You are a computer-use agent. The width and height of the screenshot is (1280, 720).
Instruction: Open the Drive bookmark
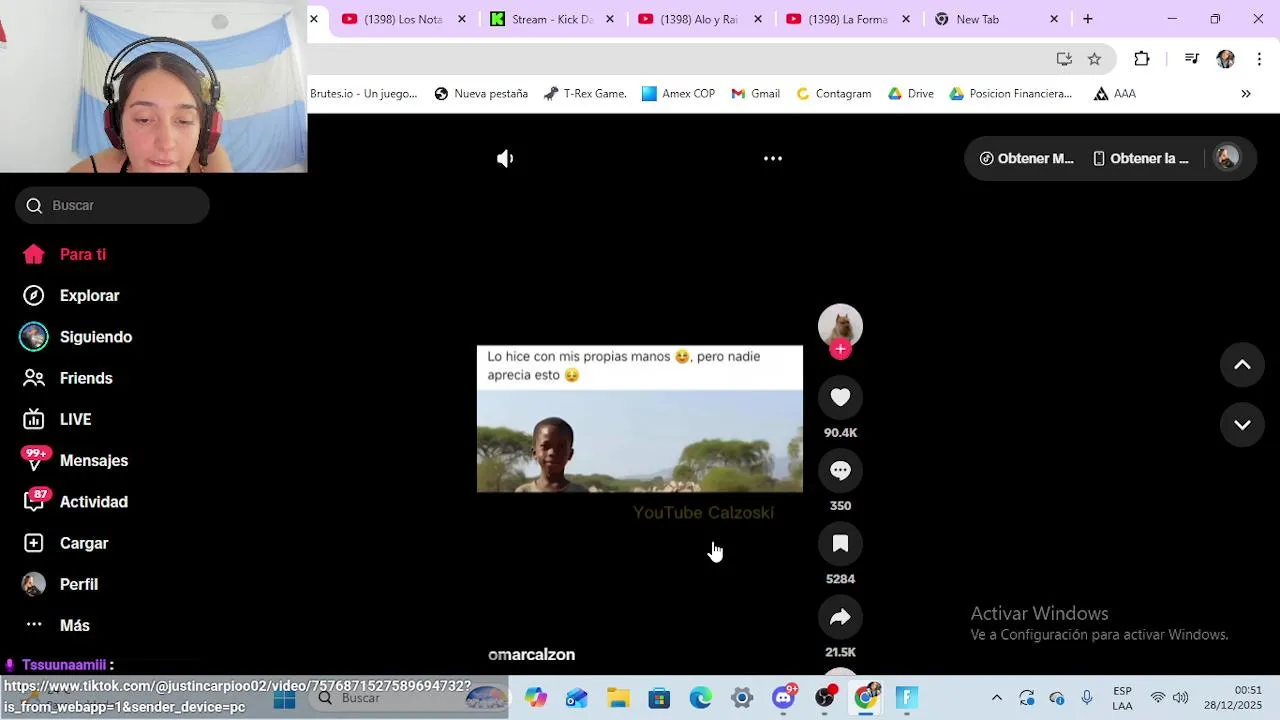(911, 93)
